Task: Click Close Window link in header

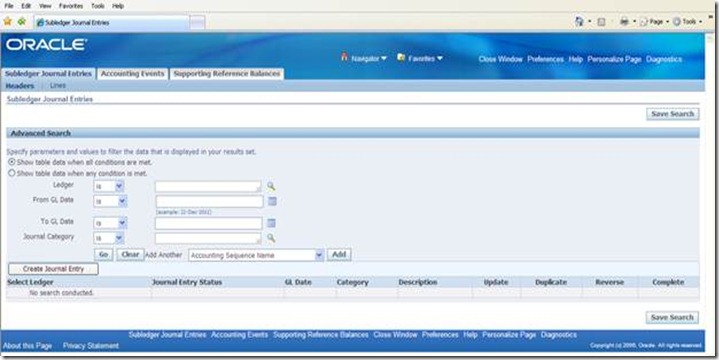Action: pos(500,59)
